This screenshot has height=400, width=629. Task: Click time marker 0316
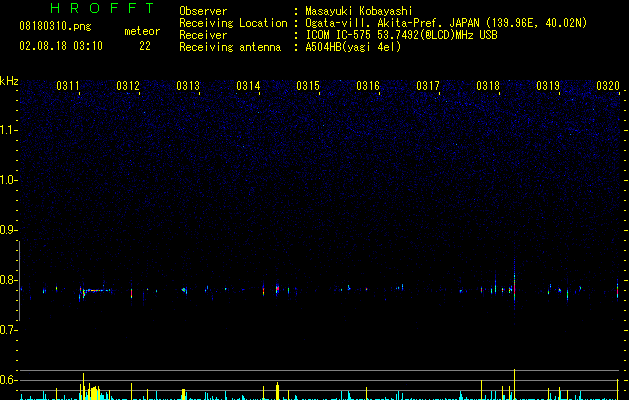coord(368,86)
